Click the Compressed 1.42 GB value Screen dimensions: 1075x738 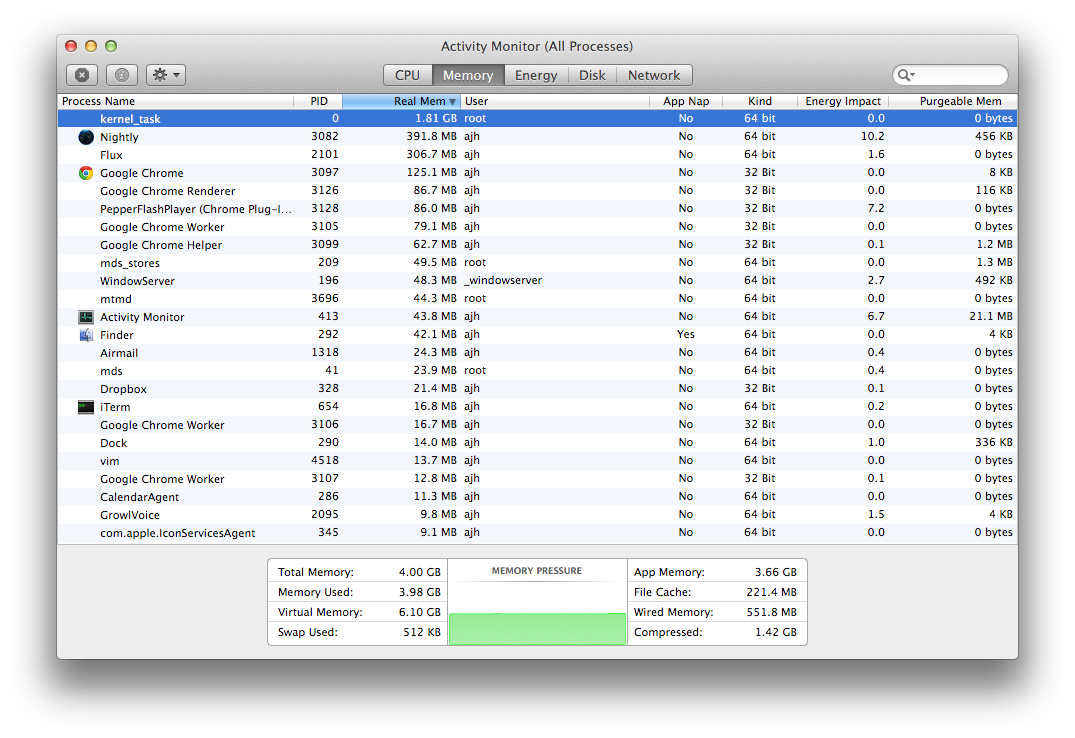tap(775, 632)
